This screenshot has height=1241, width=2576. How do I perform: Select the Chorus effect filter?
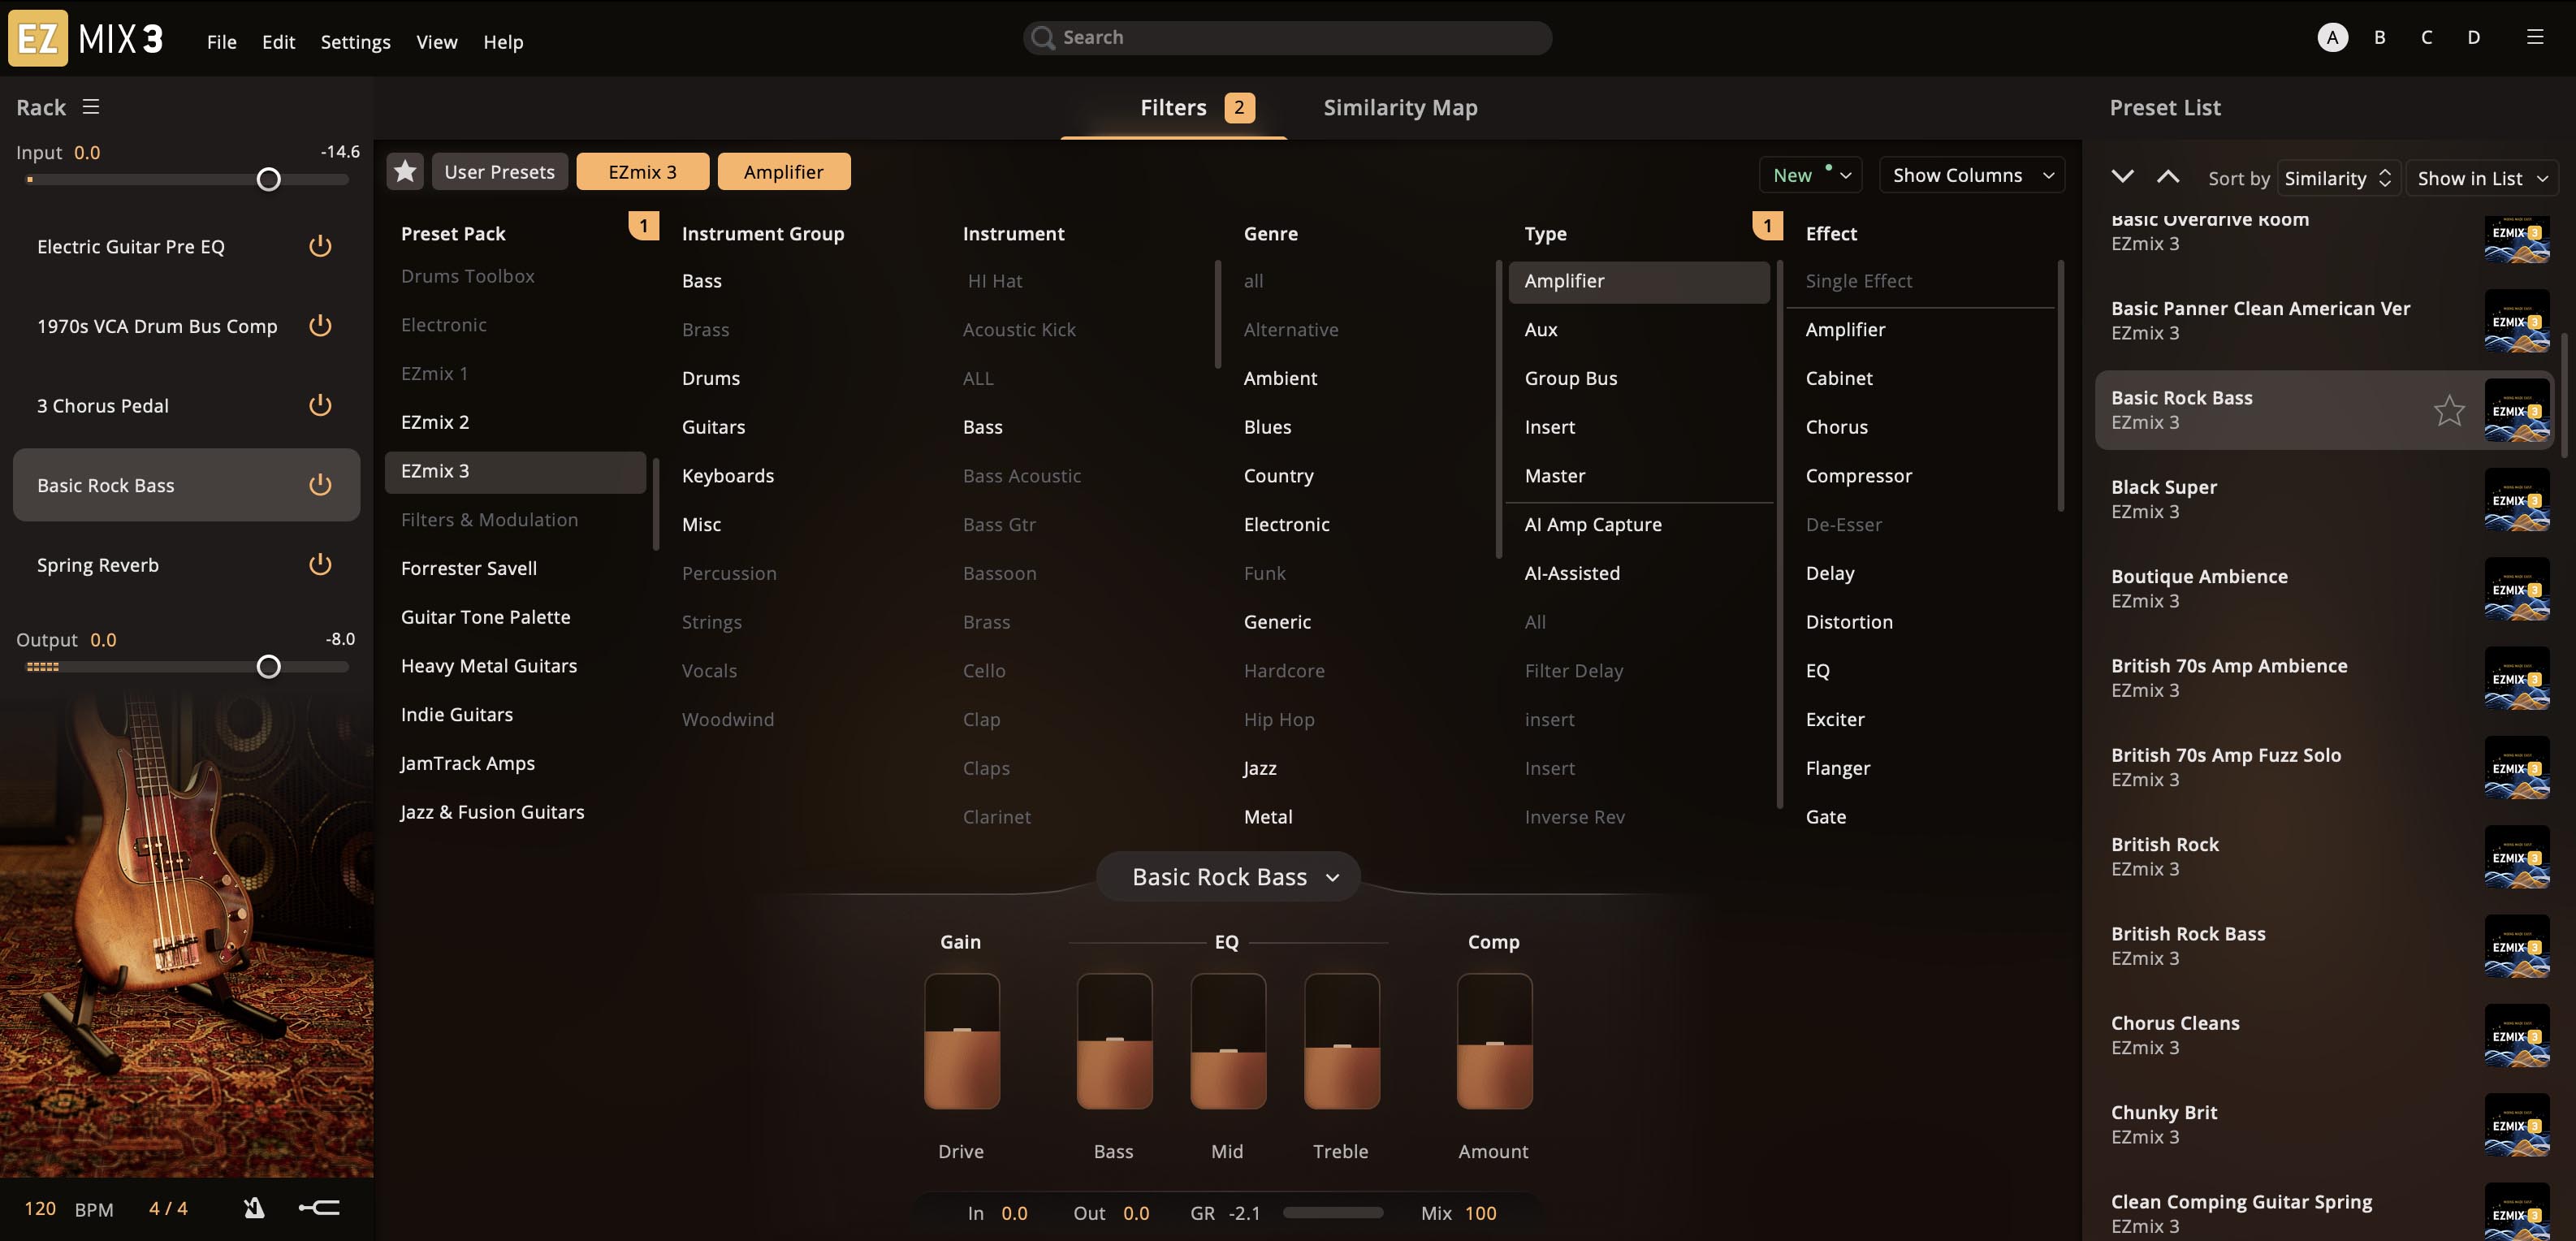click(x=1836, y=427)
